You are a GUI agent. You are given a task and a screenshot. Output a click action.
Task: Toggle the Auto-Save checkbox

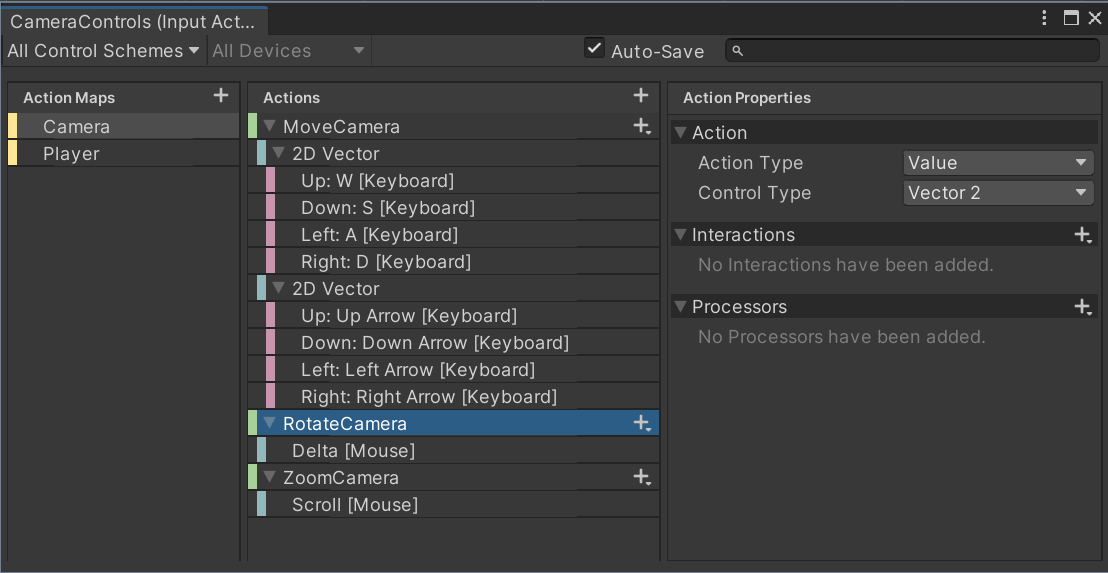pyautogui.click(x=595, y=49)
